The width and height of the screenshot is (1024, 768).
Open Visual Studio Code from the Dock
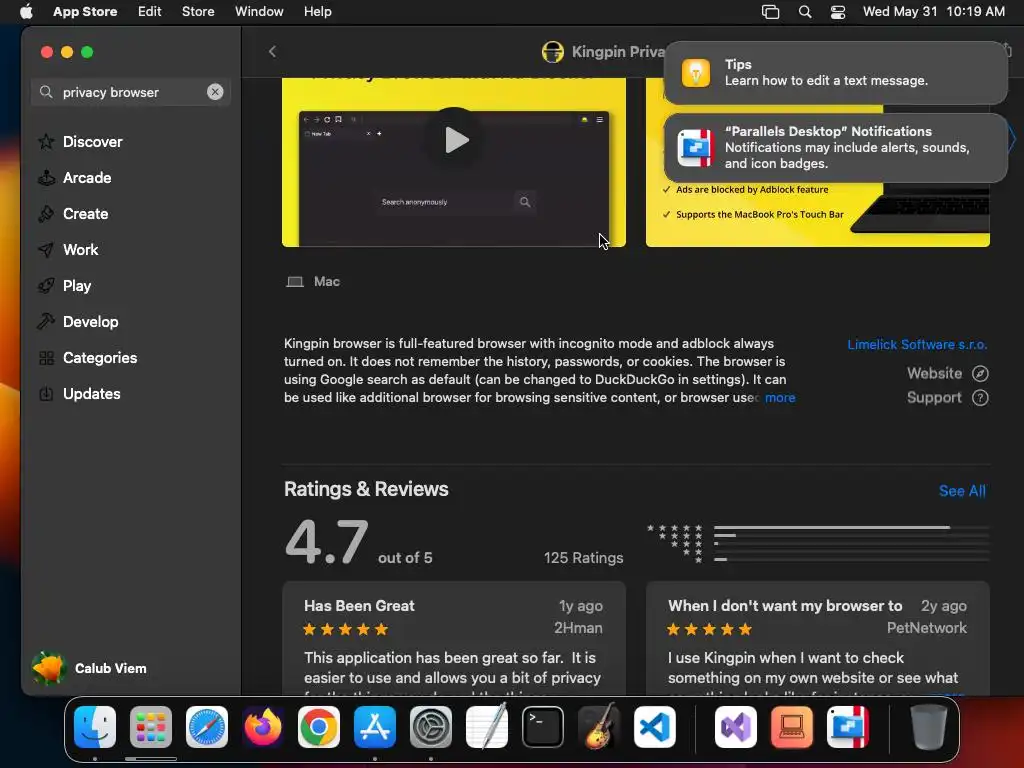click(654, 727)
